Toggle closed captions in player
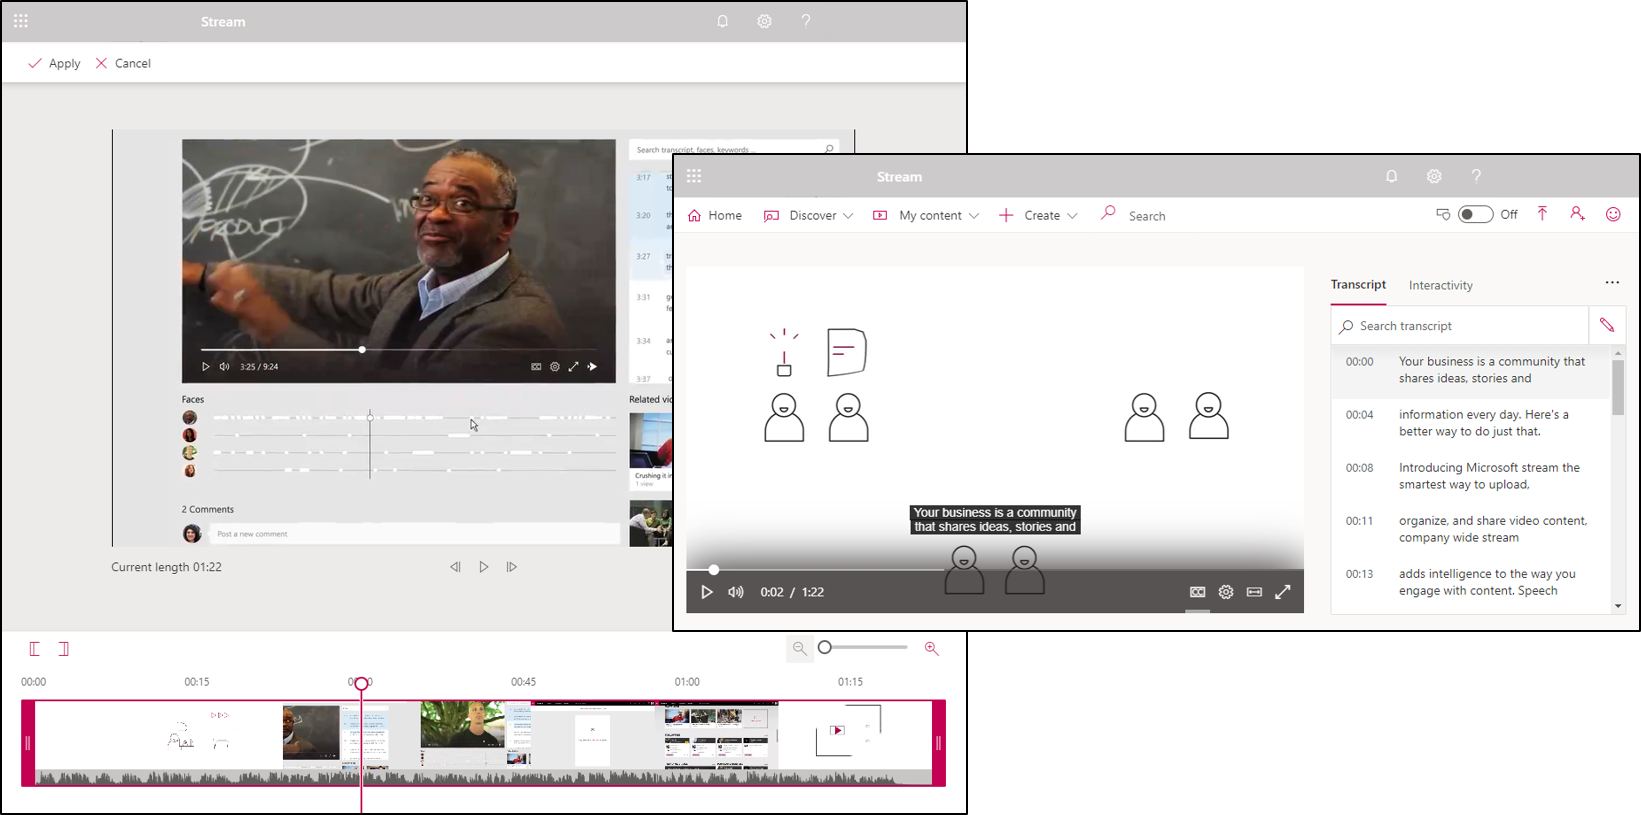The width and height of the screenshot is (1641, 815). [1197, 592]
